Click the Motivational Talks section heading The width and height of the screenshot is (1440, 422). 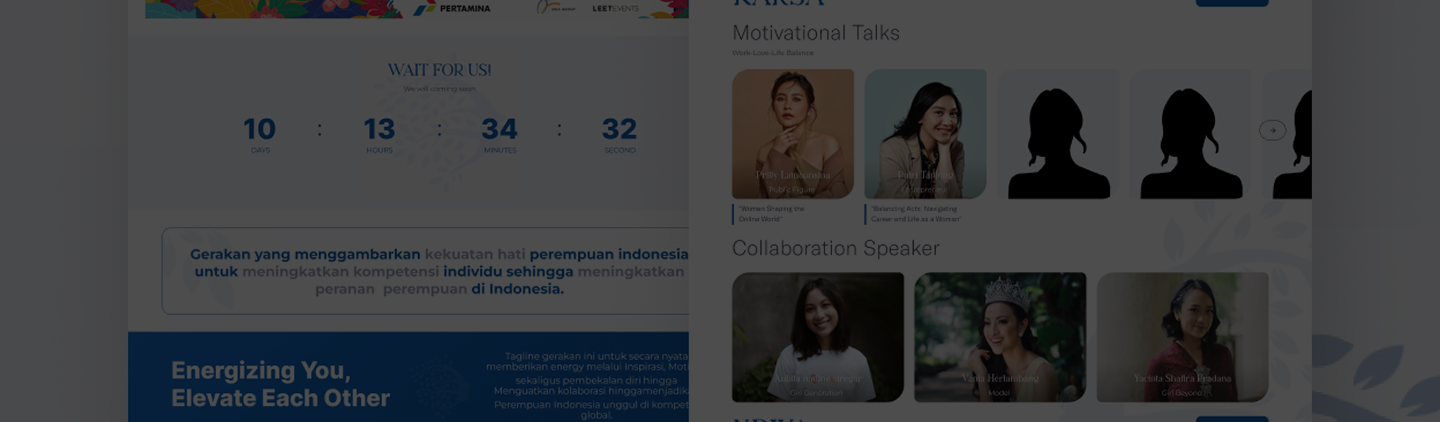click(816, 33)
